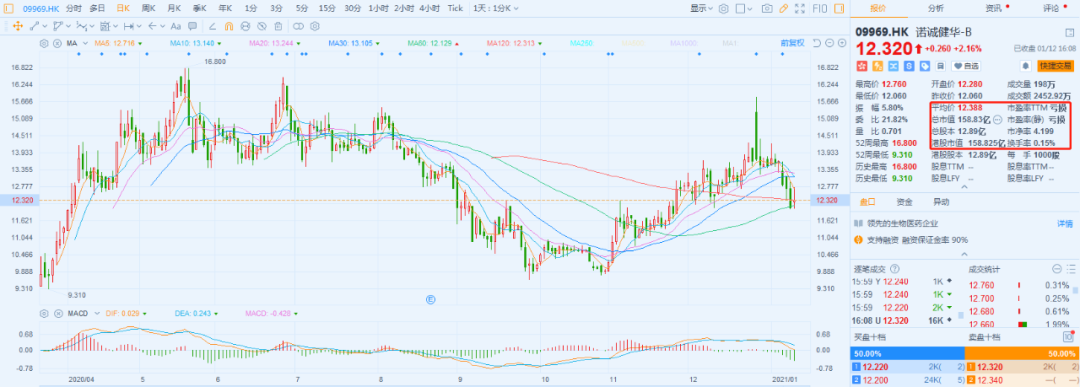
Task: Toggle the orange magnet snap tool
Action: point(229,26)
